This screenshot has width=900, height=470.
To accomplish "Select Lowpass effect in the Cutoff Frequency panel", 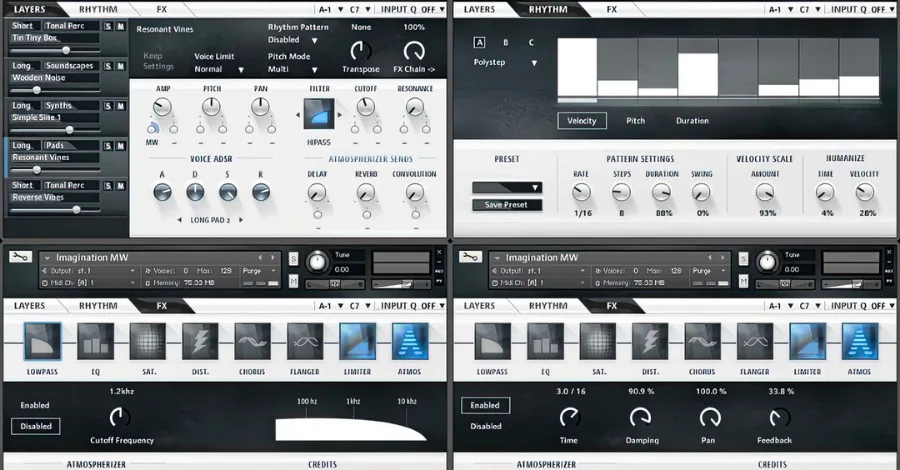I will pos(42,341).
